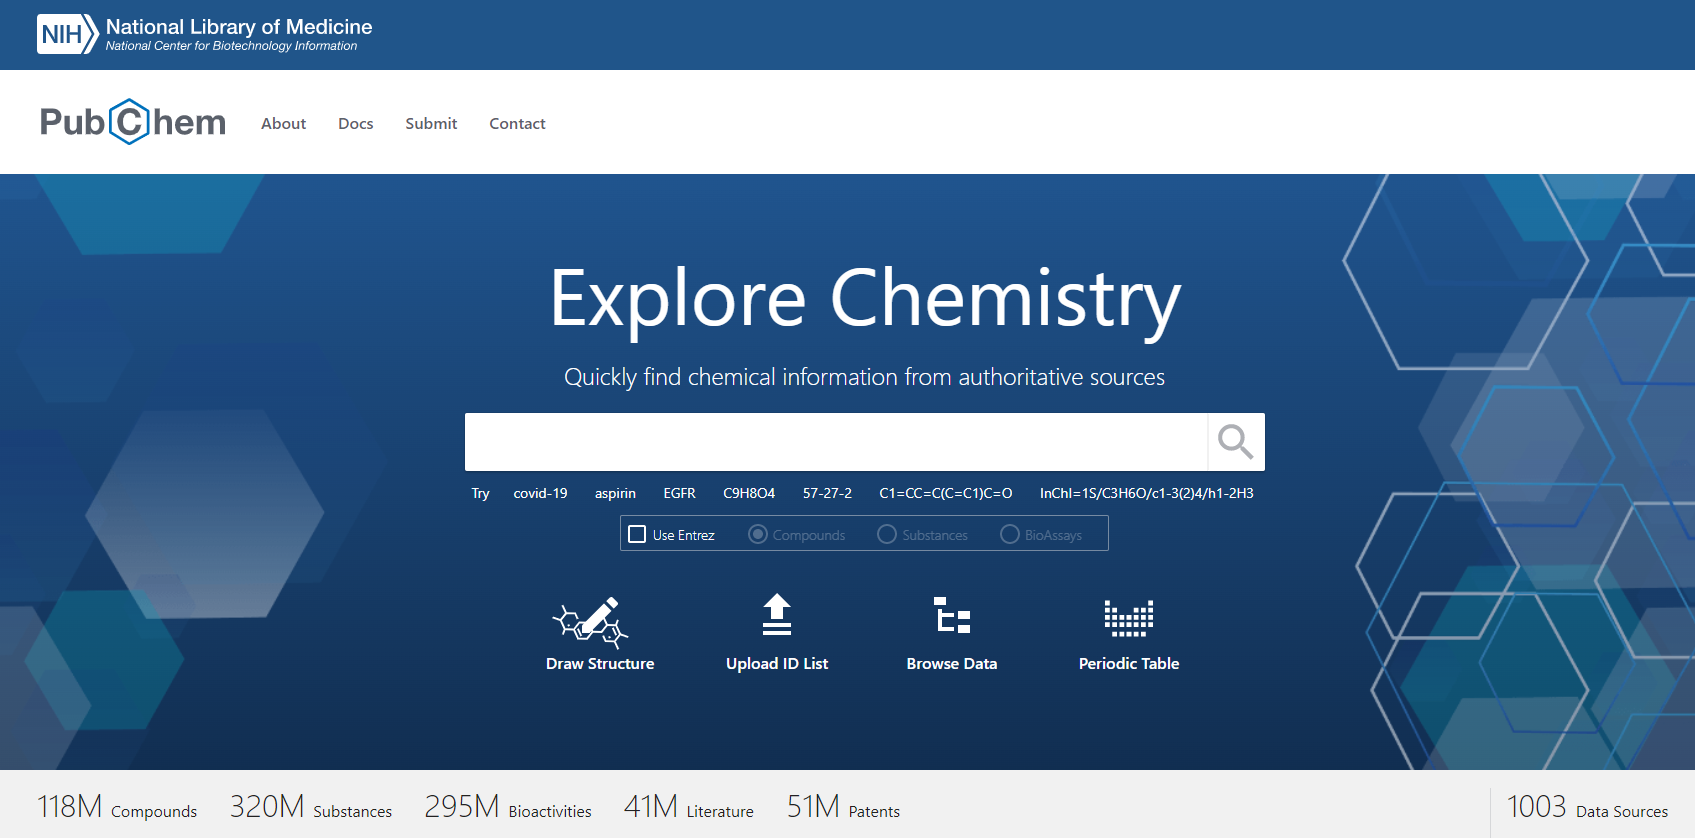1695x838 pixels.
Task: Try the InChI=1S/C3H6O example string
Action: (x=1146, y=493)
